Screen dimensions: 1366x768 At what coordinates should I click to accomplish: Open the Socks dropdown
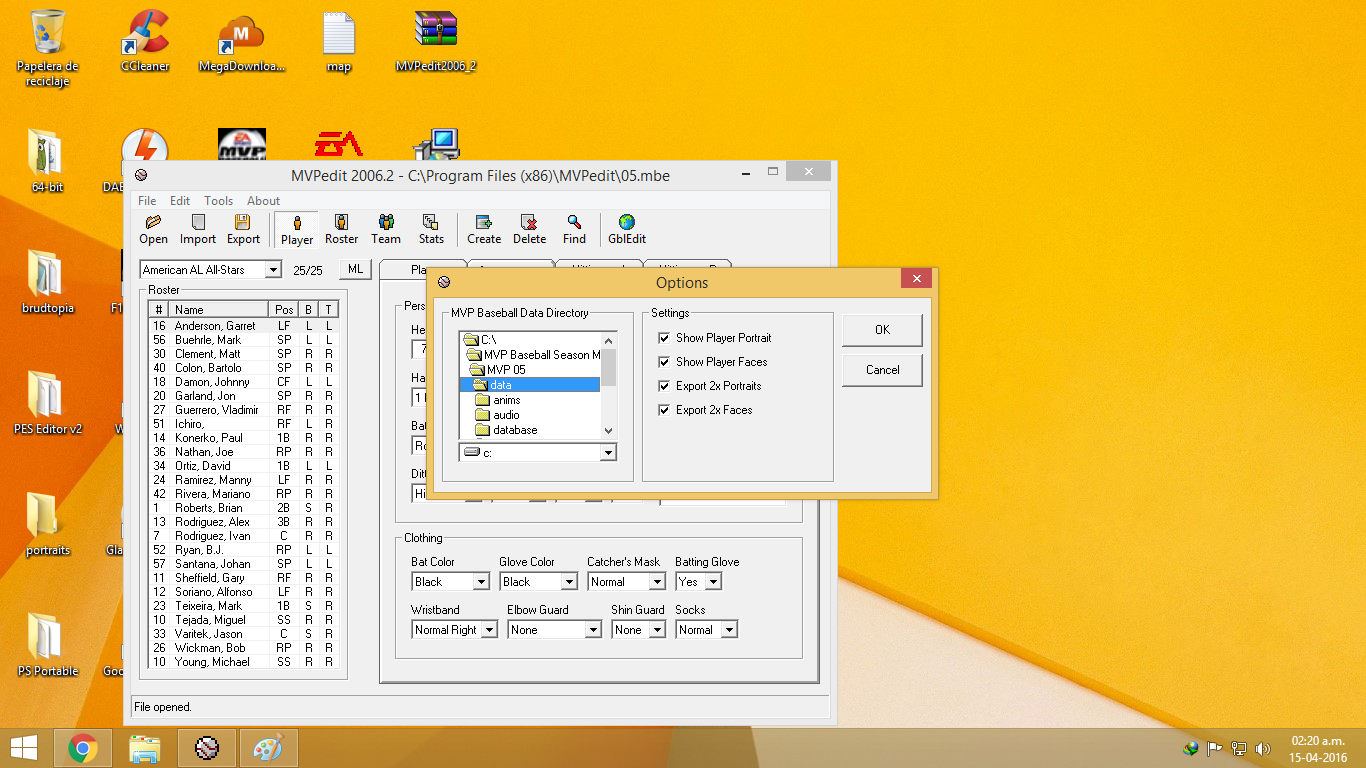coord(729,630)
